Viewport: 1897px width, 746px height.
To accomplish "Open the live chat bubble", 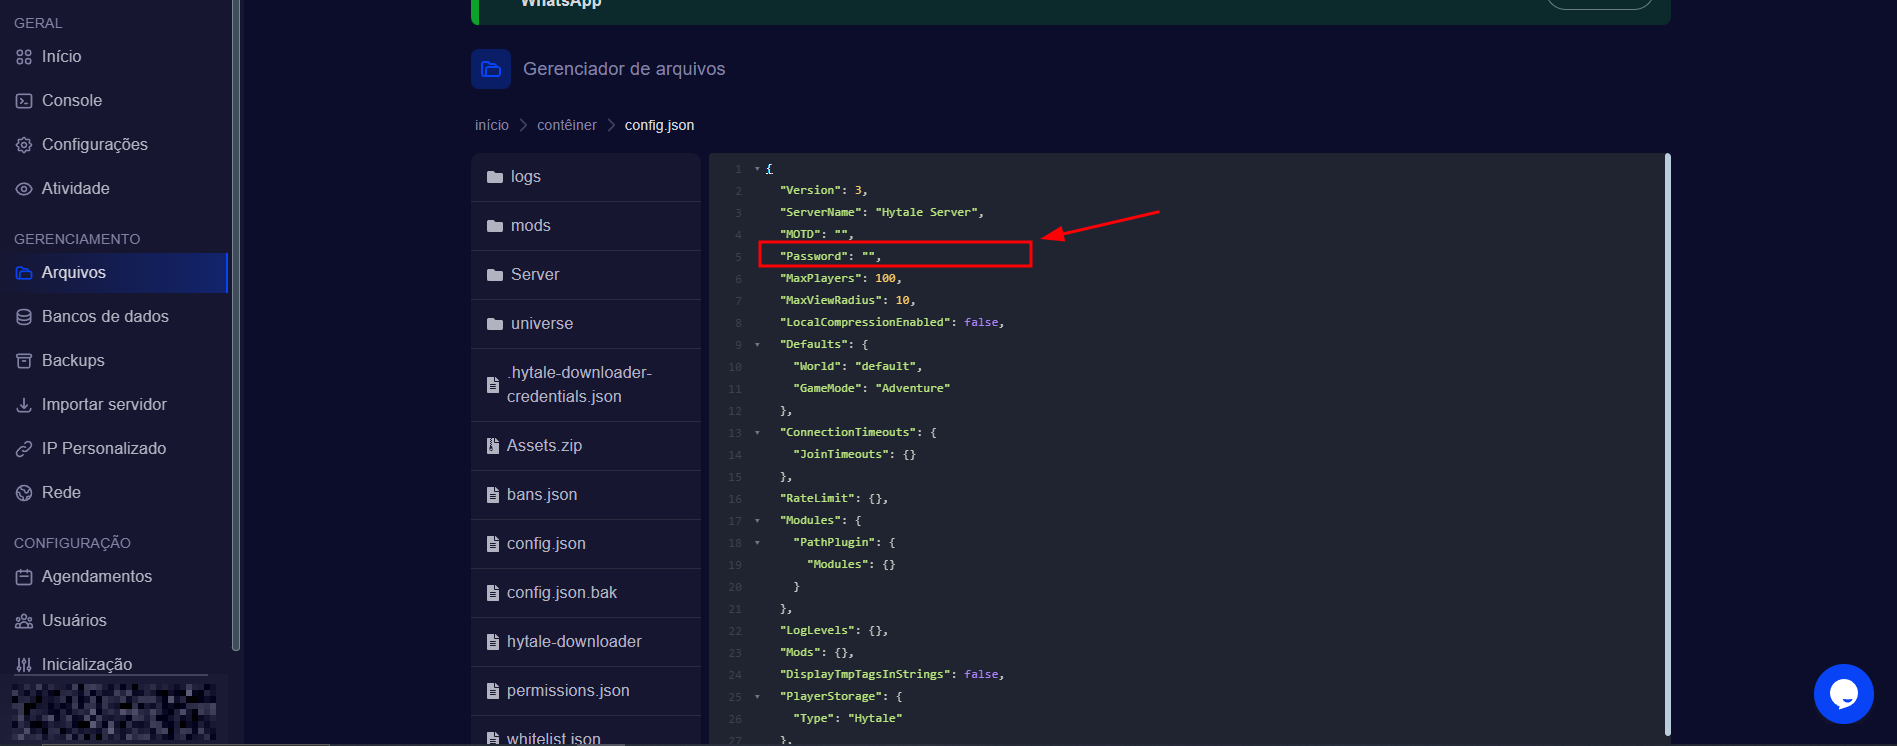I will coord(1843,694).
